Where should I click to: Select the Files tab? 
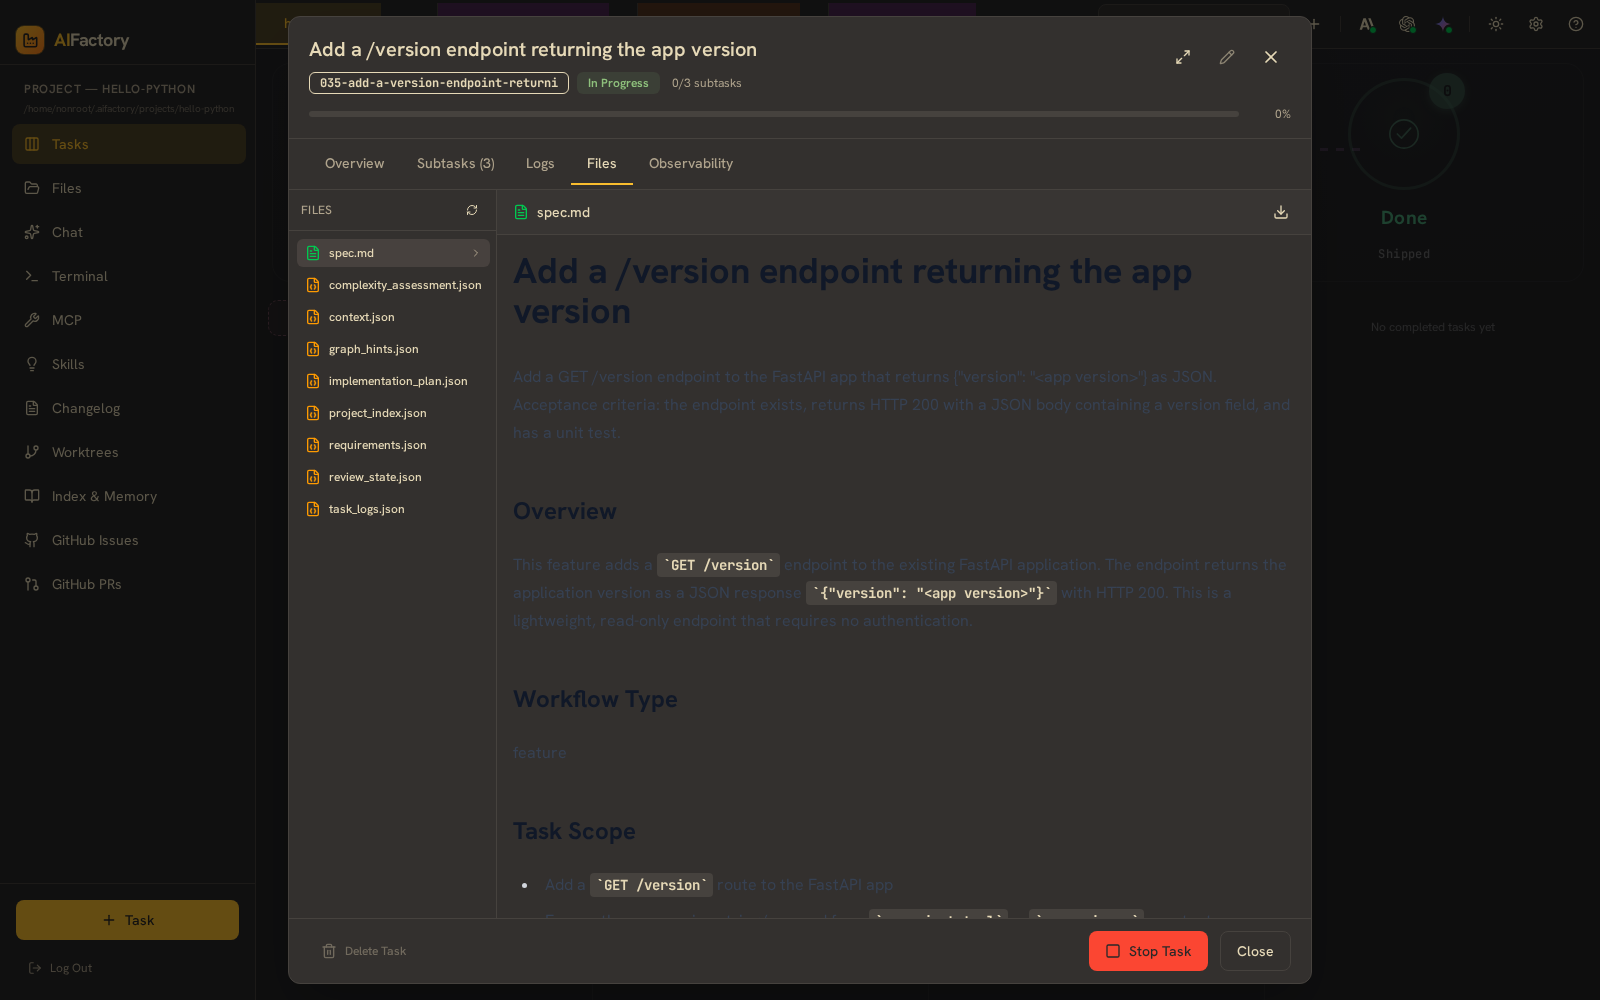(602, 163)
